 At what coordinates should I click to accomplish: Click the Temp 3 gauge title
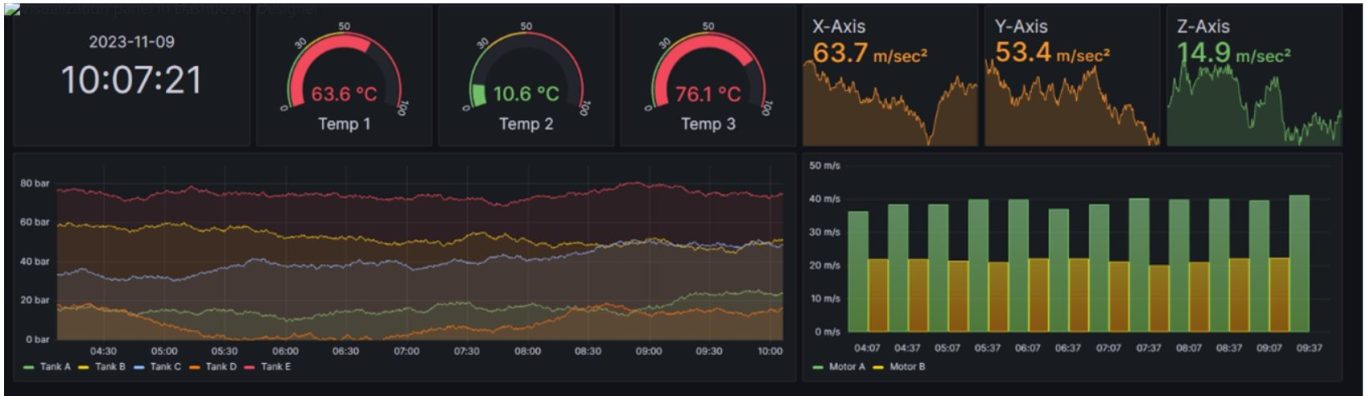point(708,124)
